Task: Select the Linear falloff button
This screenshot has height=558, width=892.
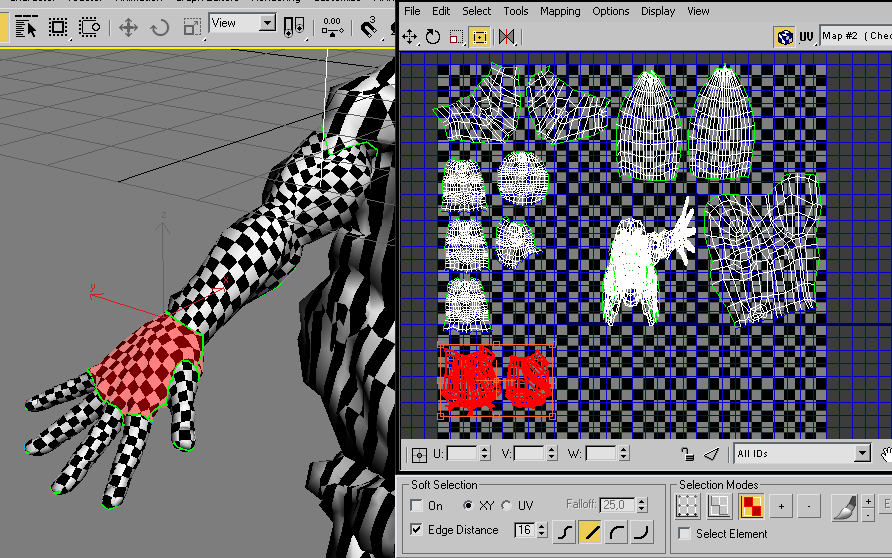Action: (590, 532)
